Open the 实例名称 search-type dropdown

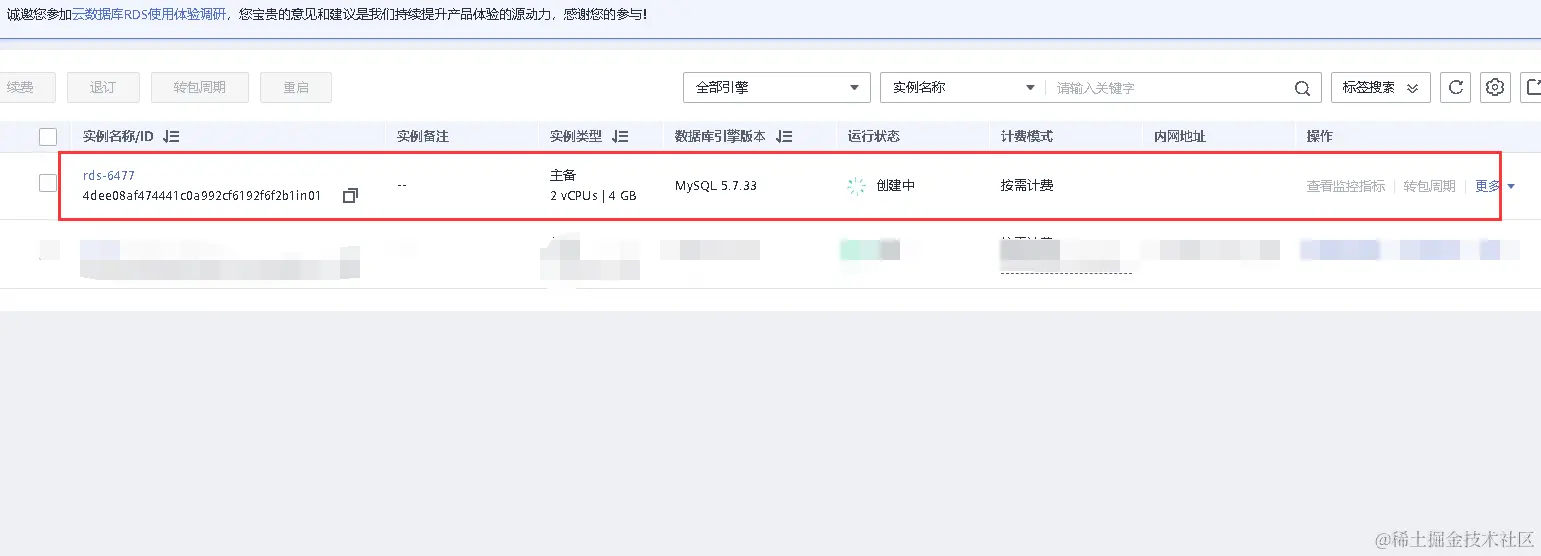click(x=963, y=88)
